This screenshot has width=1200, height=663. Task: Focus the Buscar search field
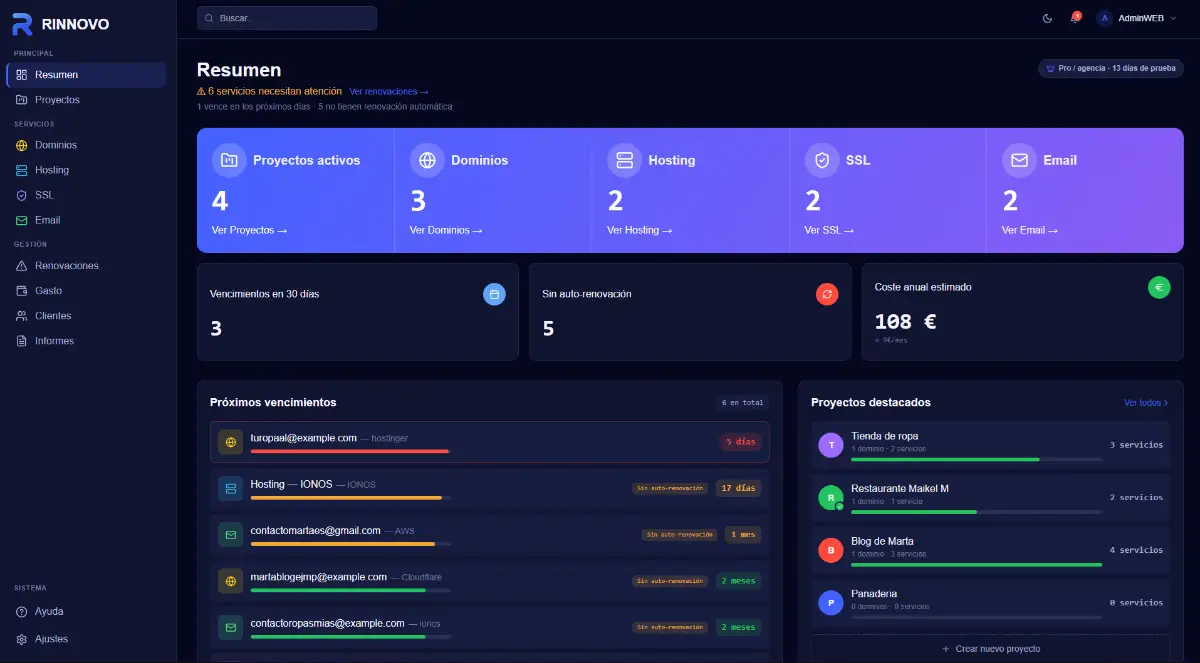[287, 18]
